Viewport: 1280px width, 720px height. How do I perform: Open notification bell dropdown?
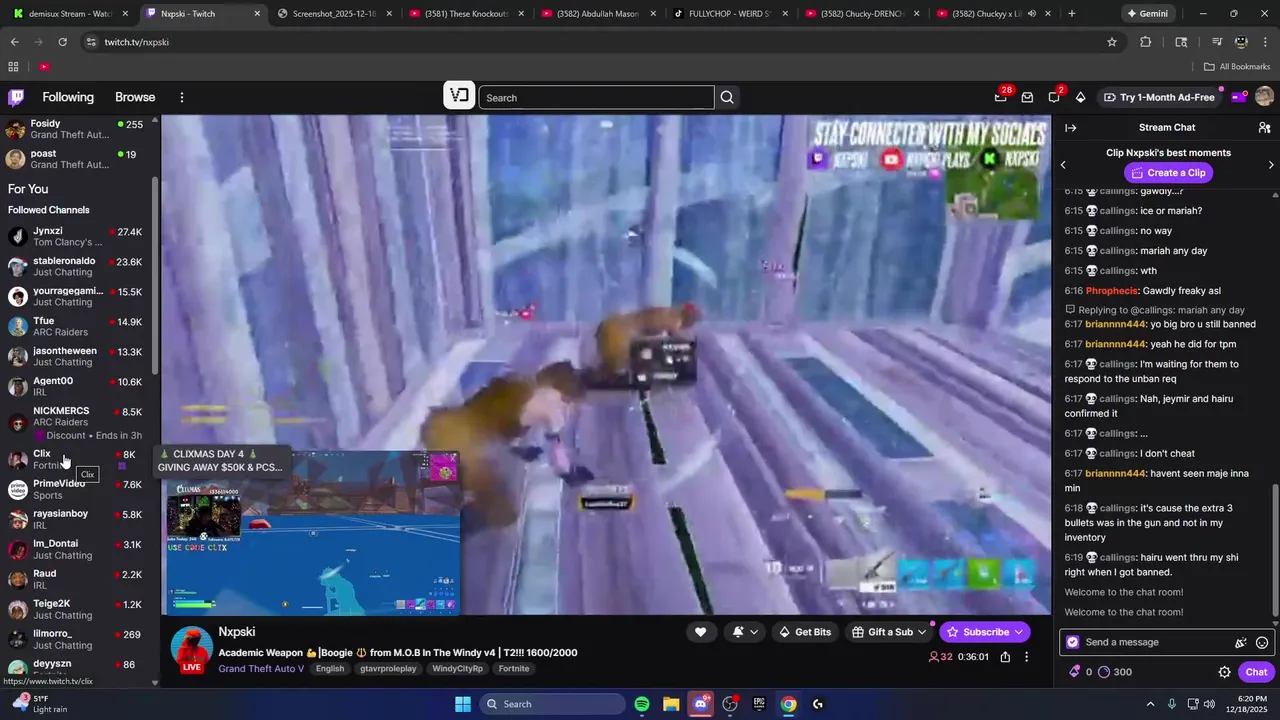(745, 632)
